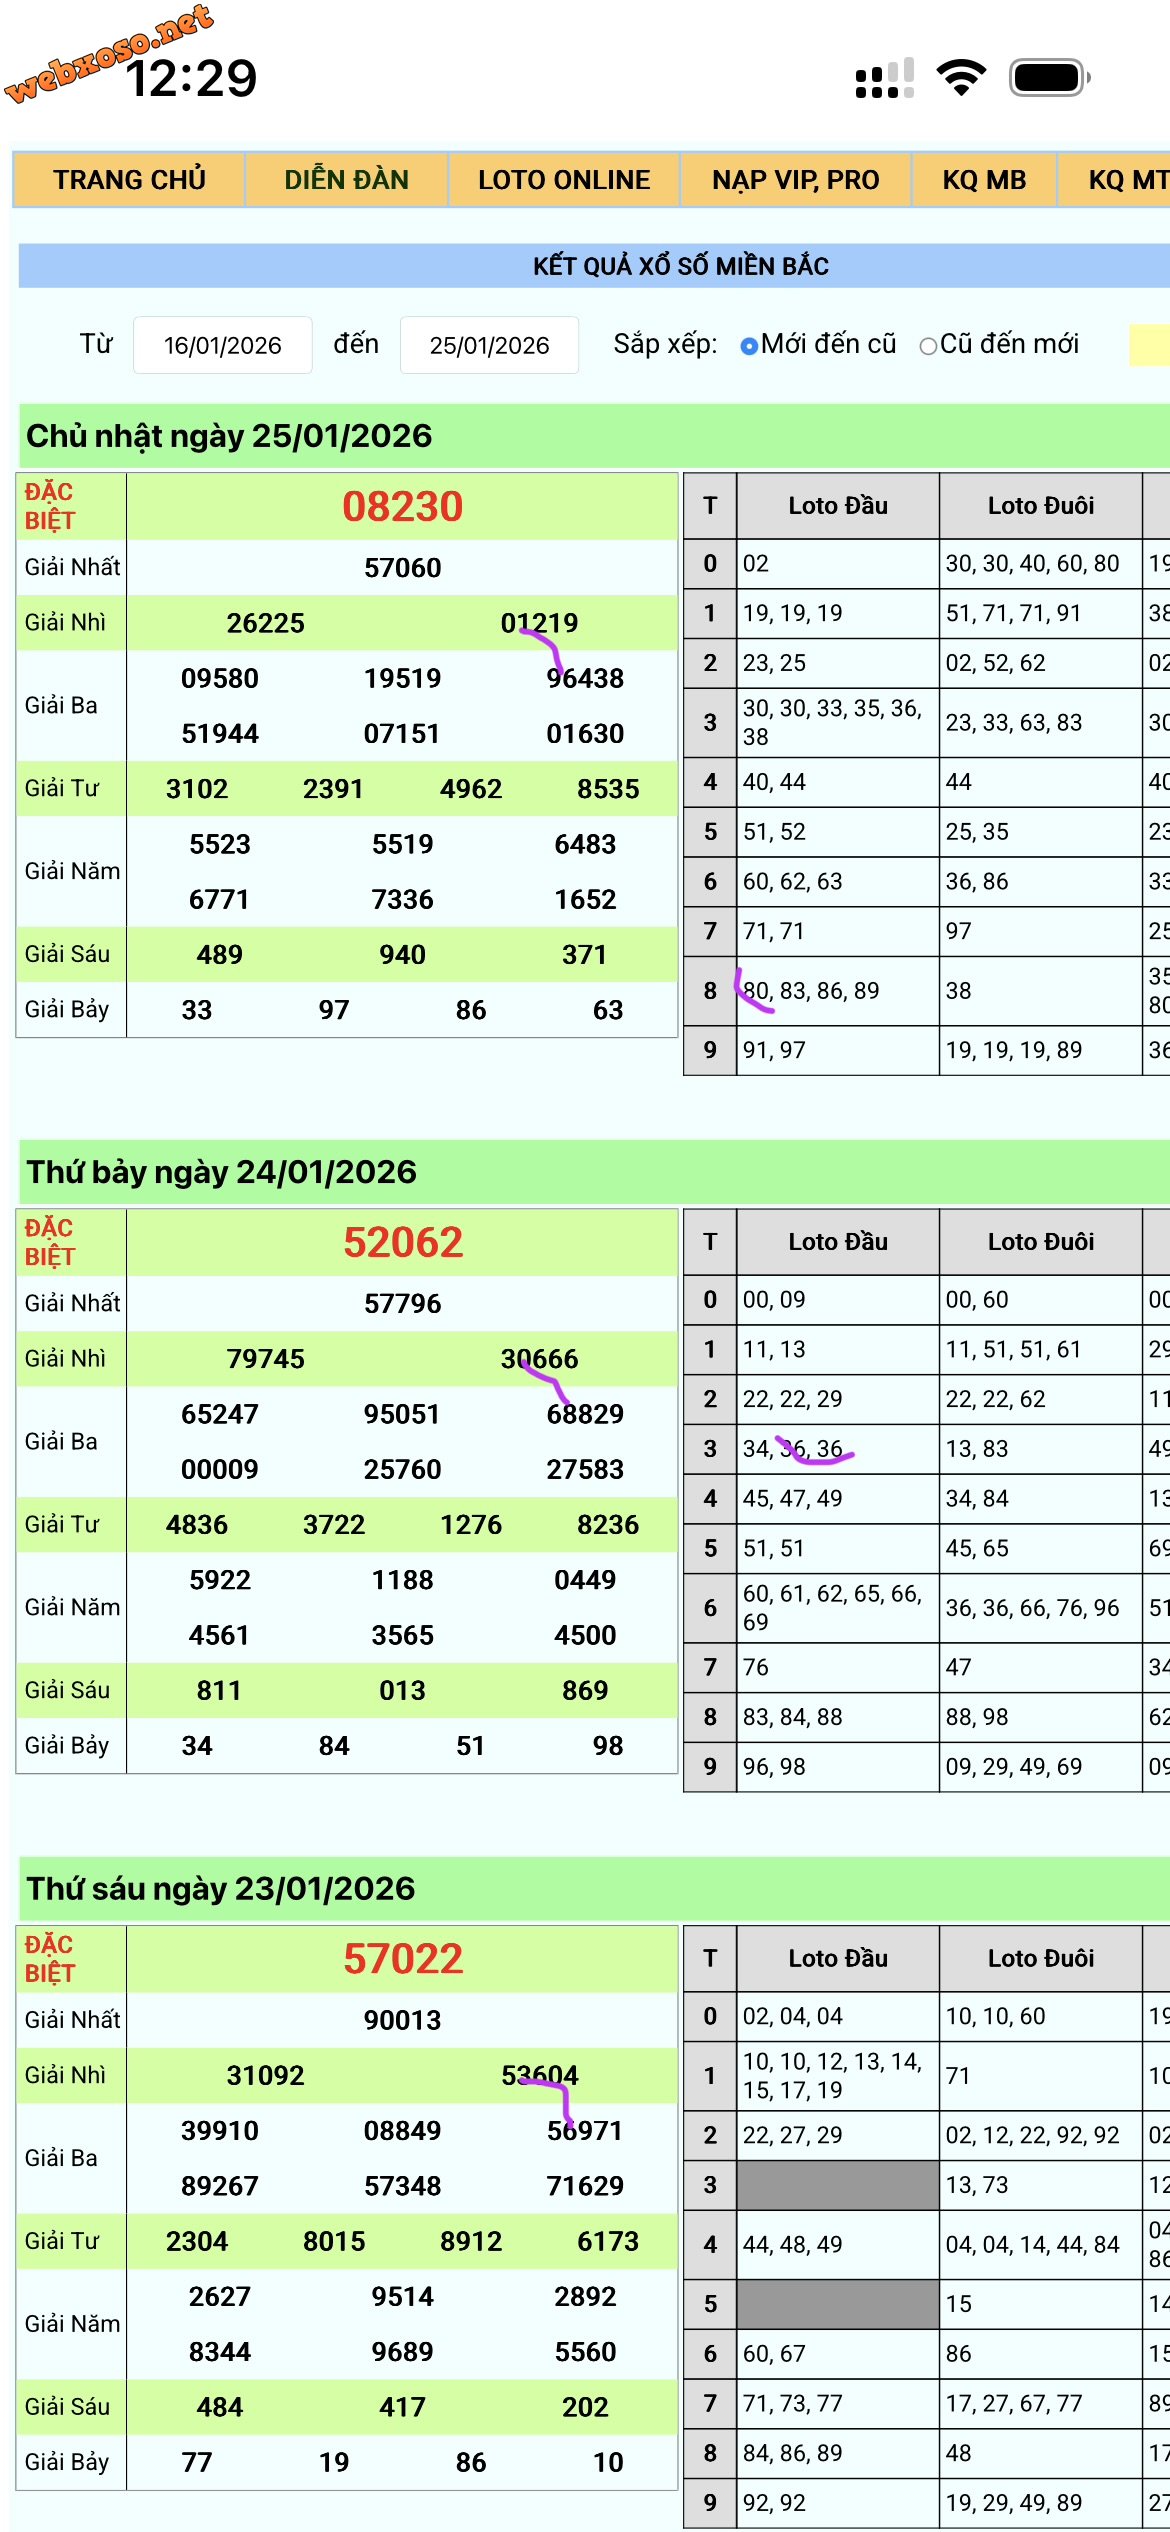Tap 'Thứ bảy ngày 24/01/2026' header

pyautogui.click(x=221, y=1172)
